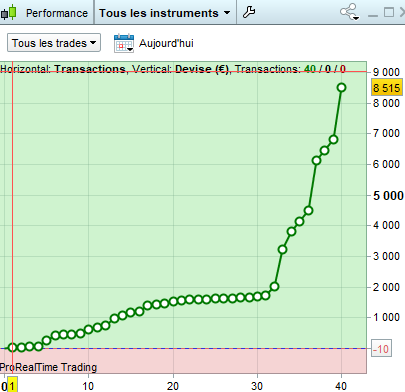Open the calendar date picker icon
The height and width of the screenshot is (392, 405).
point(124,43)
